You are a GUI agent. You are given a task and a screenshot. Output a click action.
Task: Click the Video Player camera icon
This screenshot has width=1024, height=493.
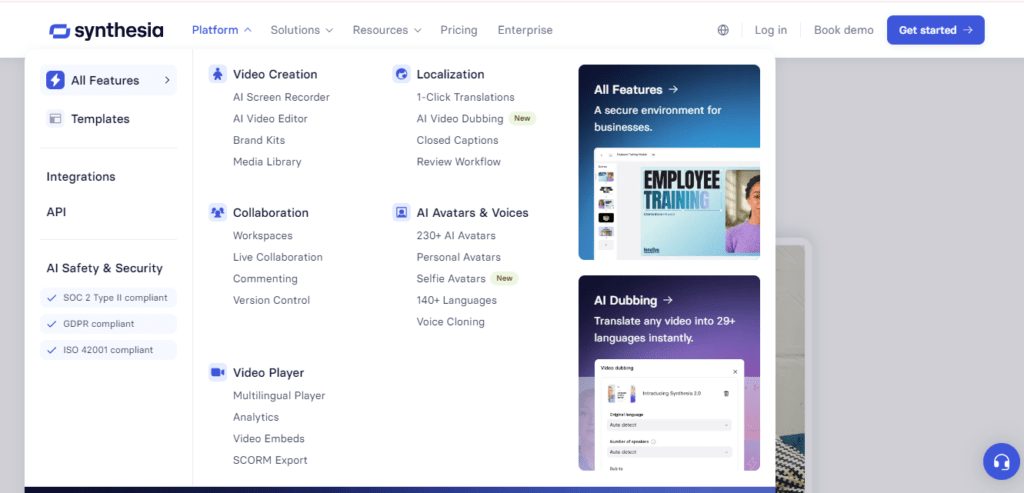(217, 372)
